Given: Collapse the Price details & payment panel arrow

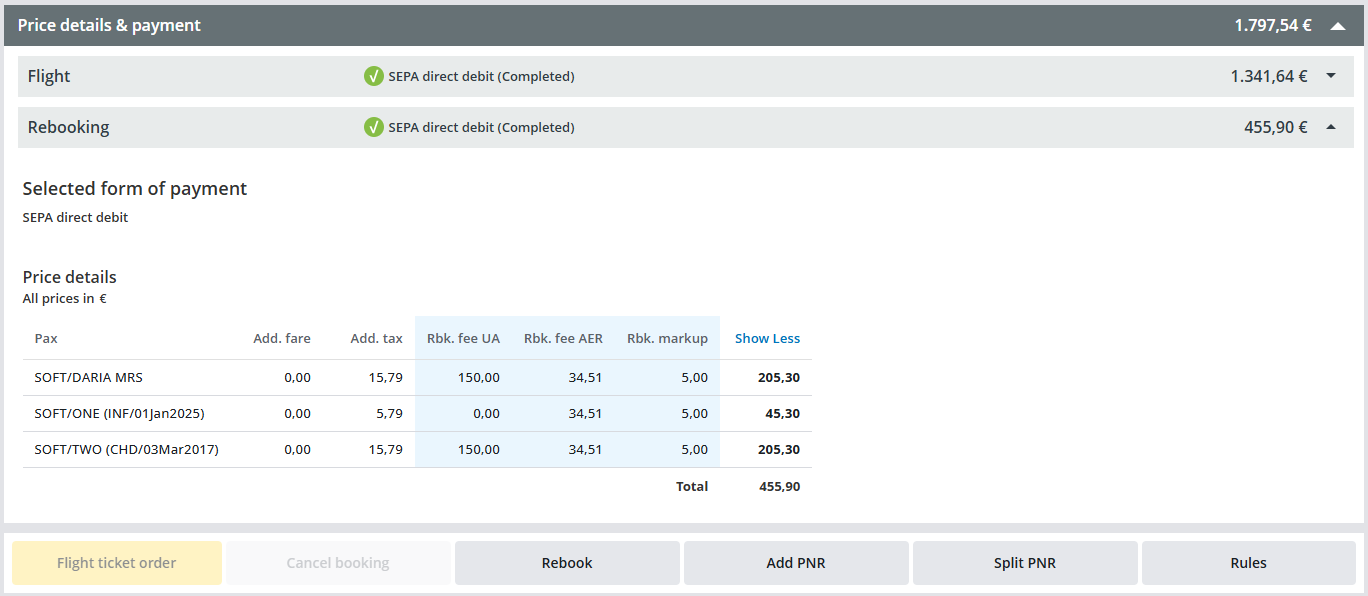Looking at the screenshot, I should pyautogui.click(x=1338, y=26).
